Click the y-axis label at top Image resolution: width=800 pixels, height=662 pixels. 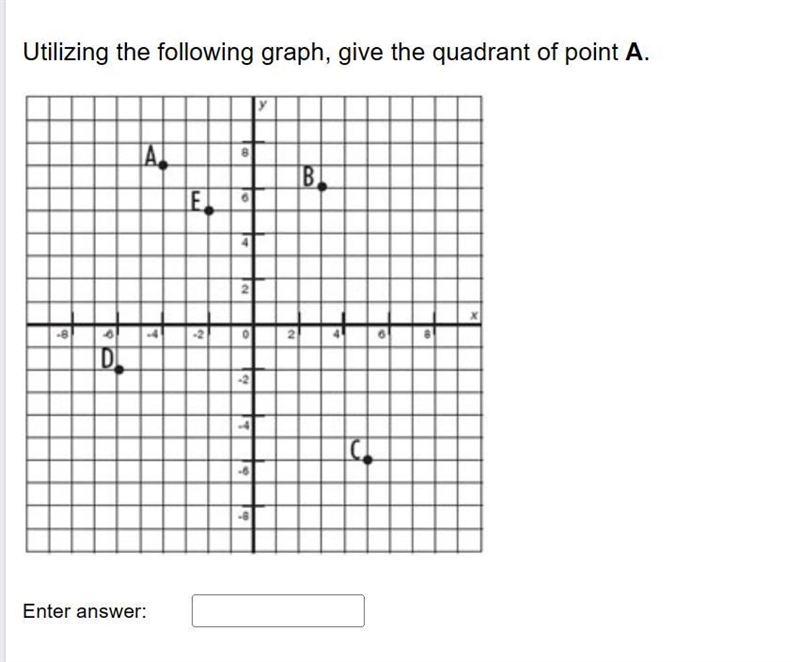click(262, 105)
